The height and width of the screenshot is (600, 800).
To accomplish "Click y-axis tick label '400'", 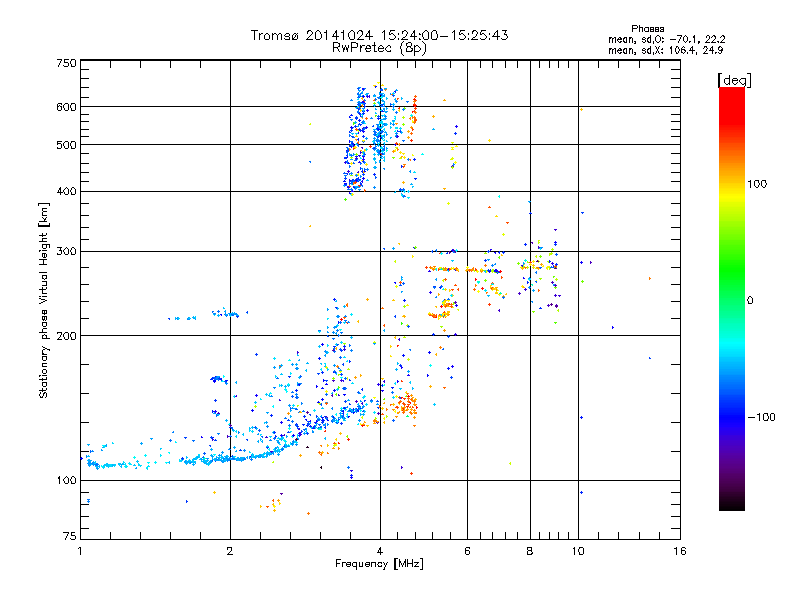I will click(x=66, y=191).
